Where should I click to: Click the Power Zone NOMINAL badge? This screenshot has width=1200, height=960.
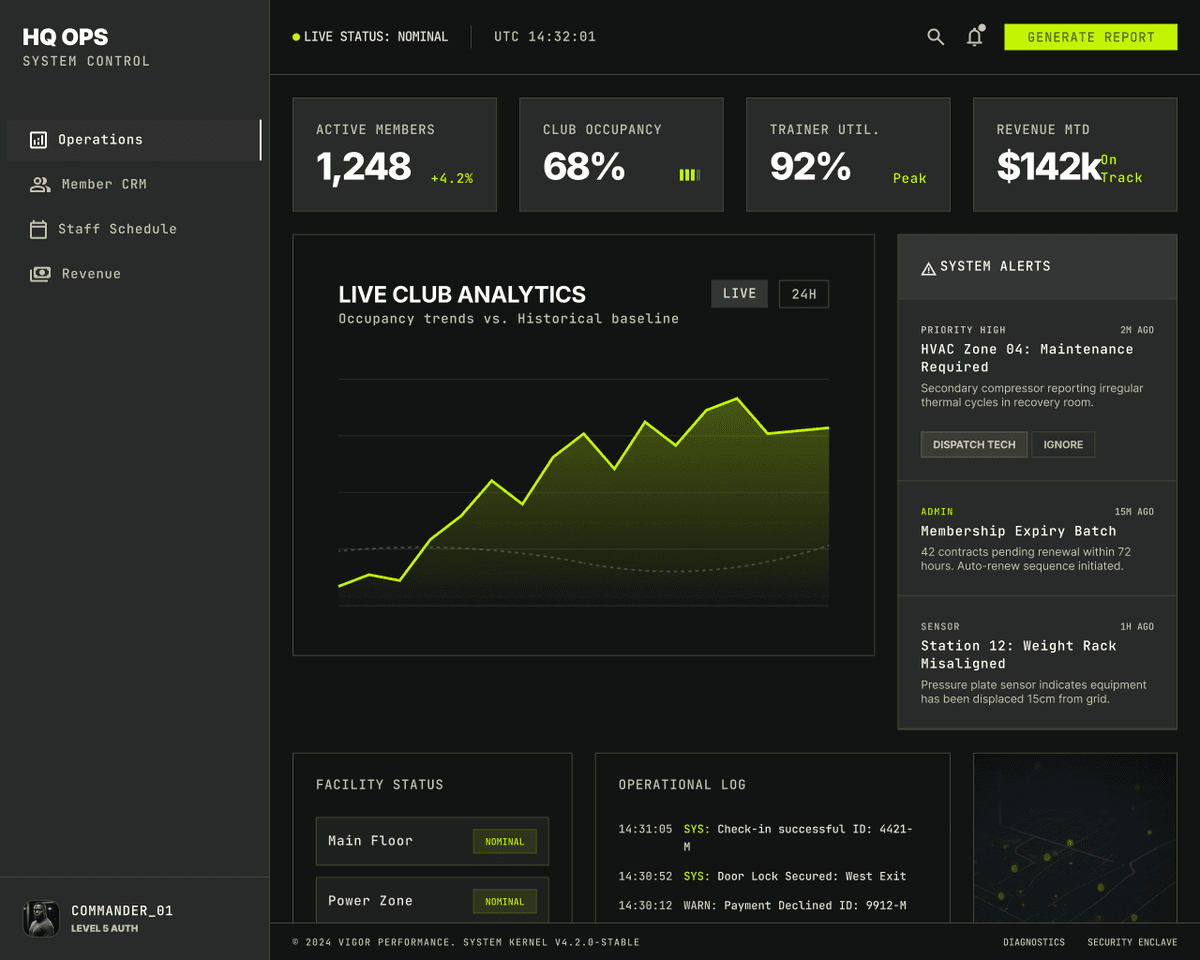[x=505, y=902]
